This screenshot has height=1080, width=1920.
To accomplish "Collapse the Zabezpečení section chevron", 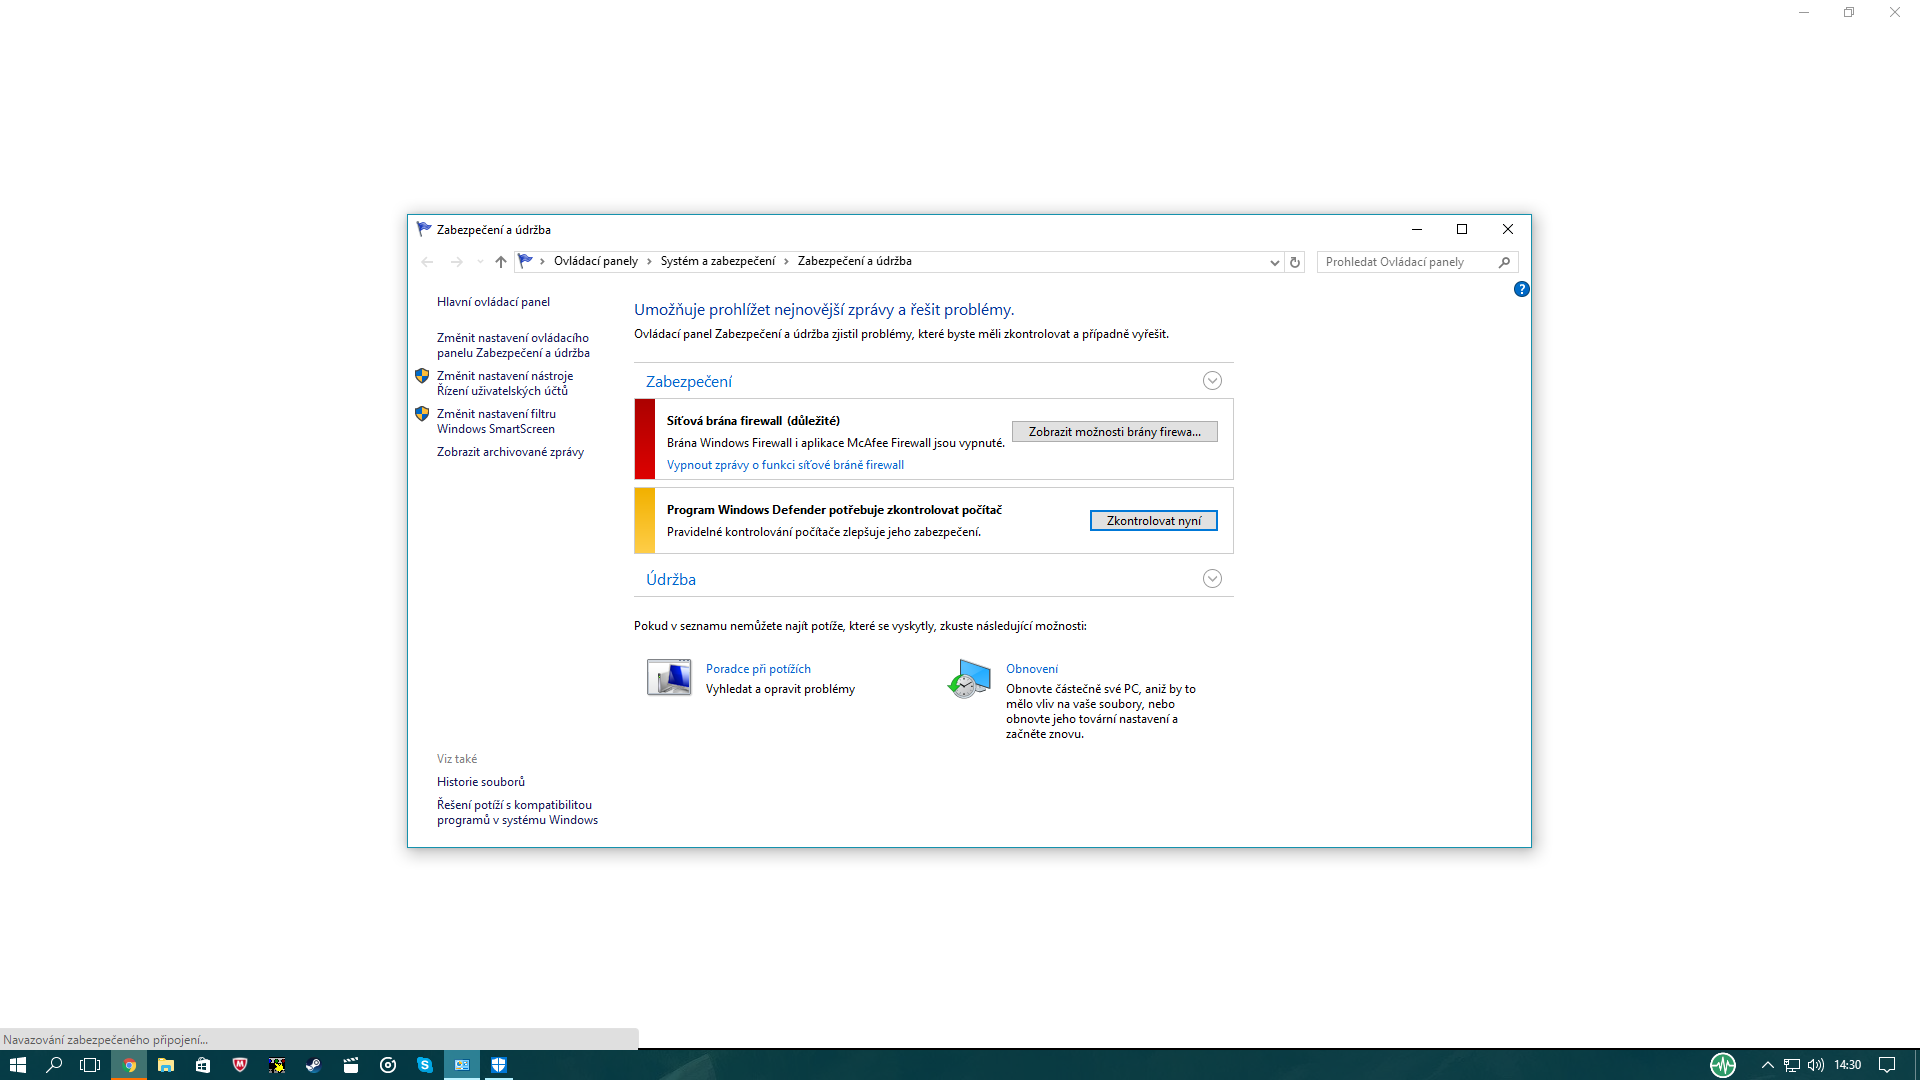I will [1212, 381].
